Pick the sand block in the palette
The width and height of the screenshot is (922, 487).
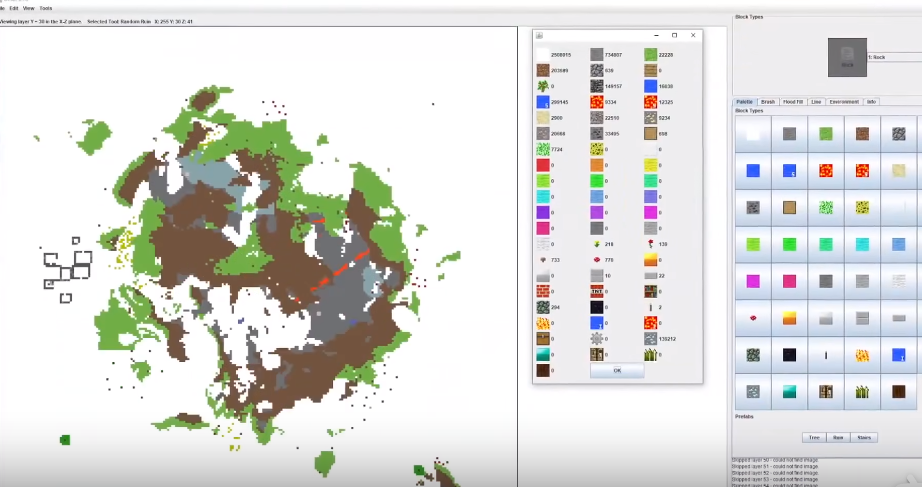point(899,171)
